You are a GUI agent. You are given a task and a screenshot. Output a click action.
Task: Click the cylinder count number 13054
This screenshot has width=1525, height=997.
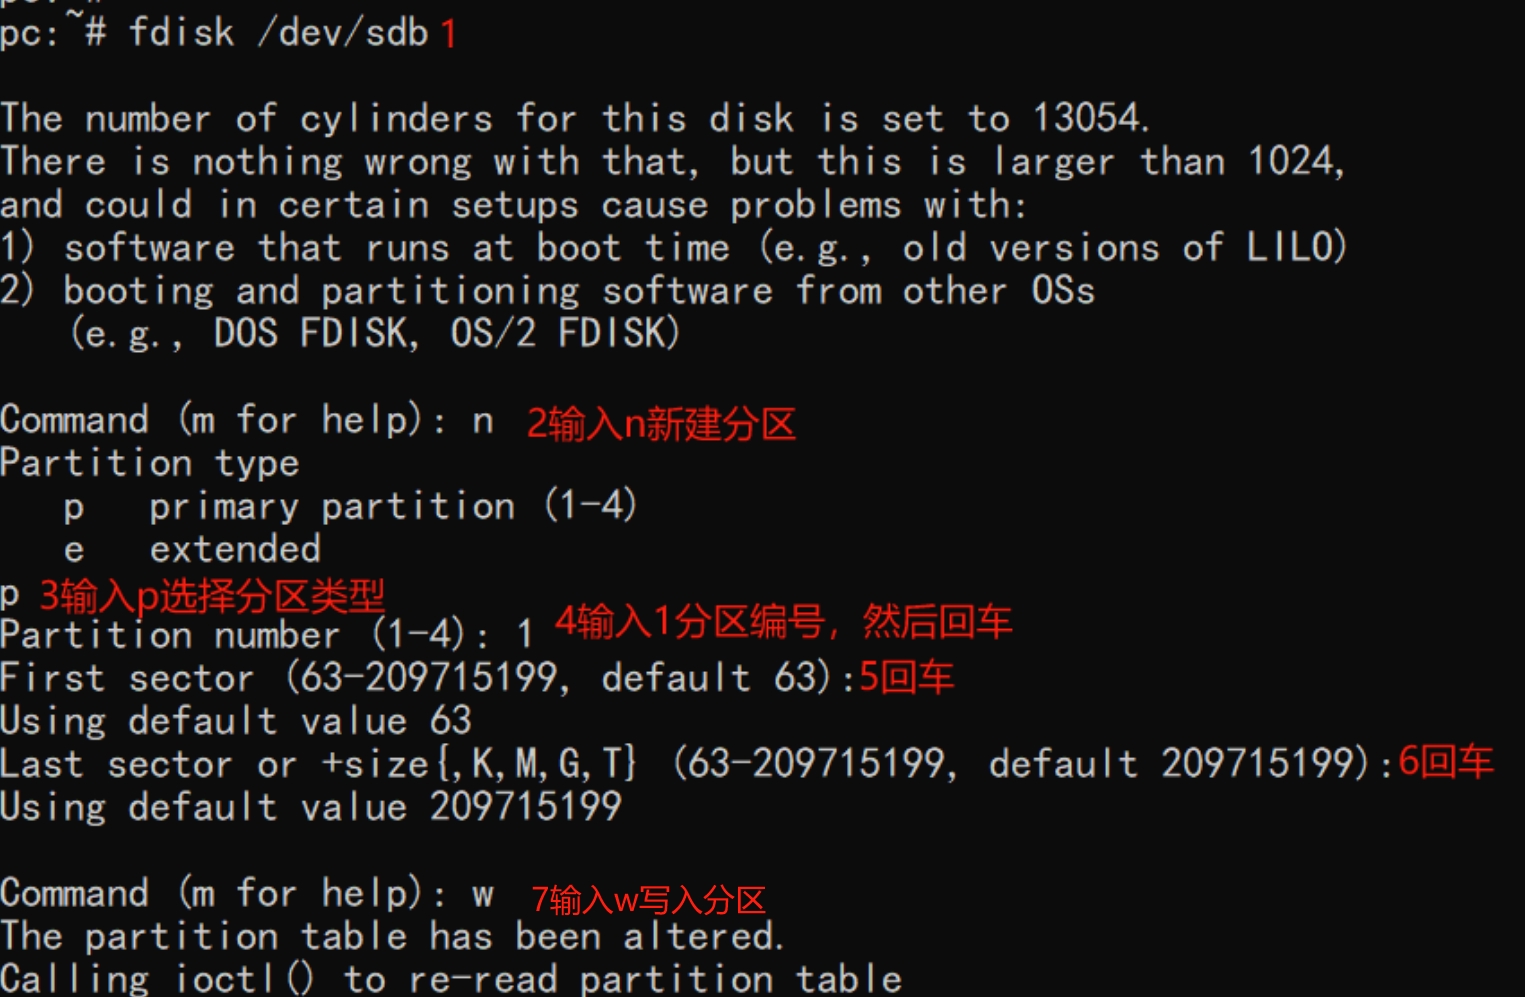pyautogui.click(x=1087, y=118)
